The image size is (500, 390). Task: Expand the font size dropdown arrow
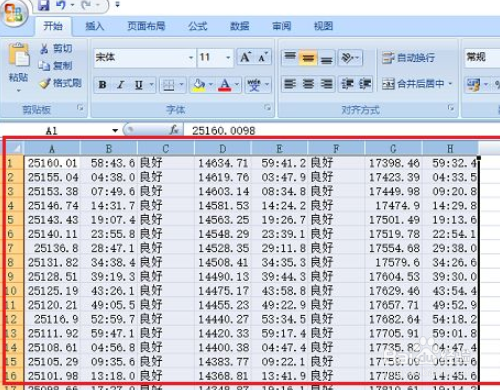click(228, 58)
